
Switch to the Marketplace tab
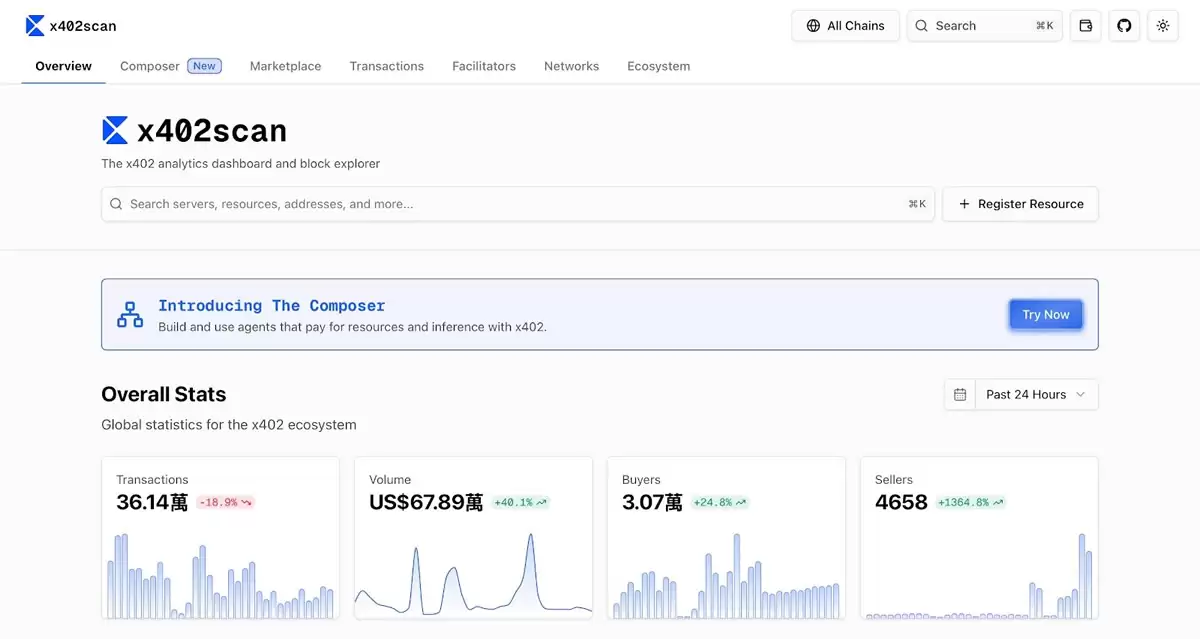(x=285, y=66)
